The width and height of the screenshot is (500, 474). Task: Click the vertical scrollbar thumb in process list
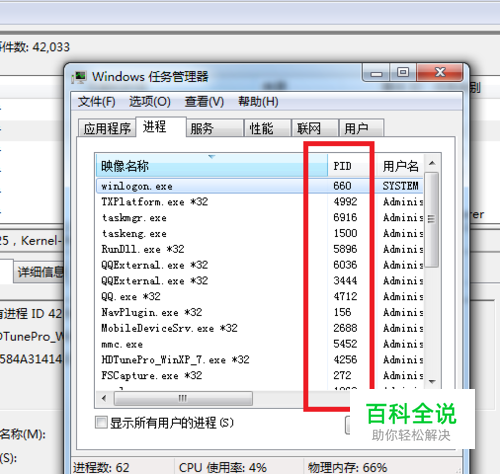point(432,219)
